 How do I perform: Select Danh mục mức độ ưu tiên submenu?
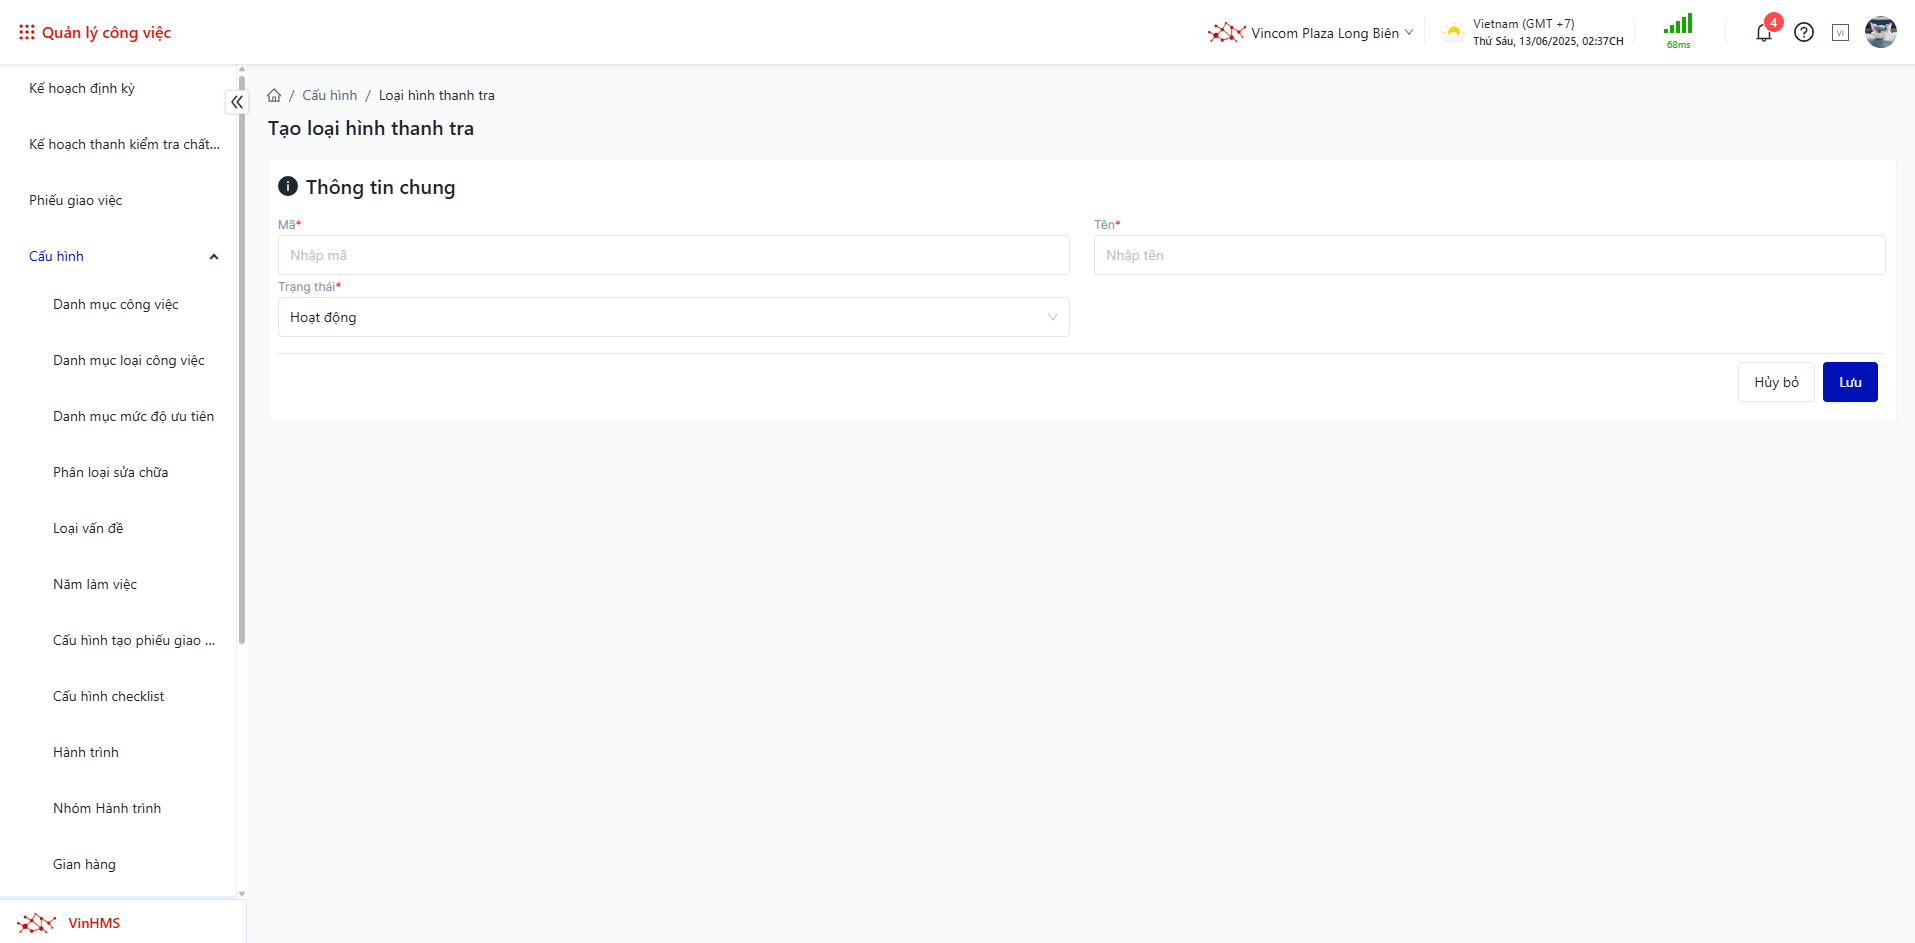134,416
